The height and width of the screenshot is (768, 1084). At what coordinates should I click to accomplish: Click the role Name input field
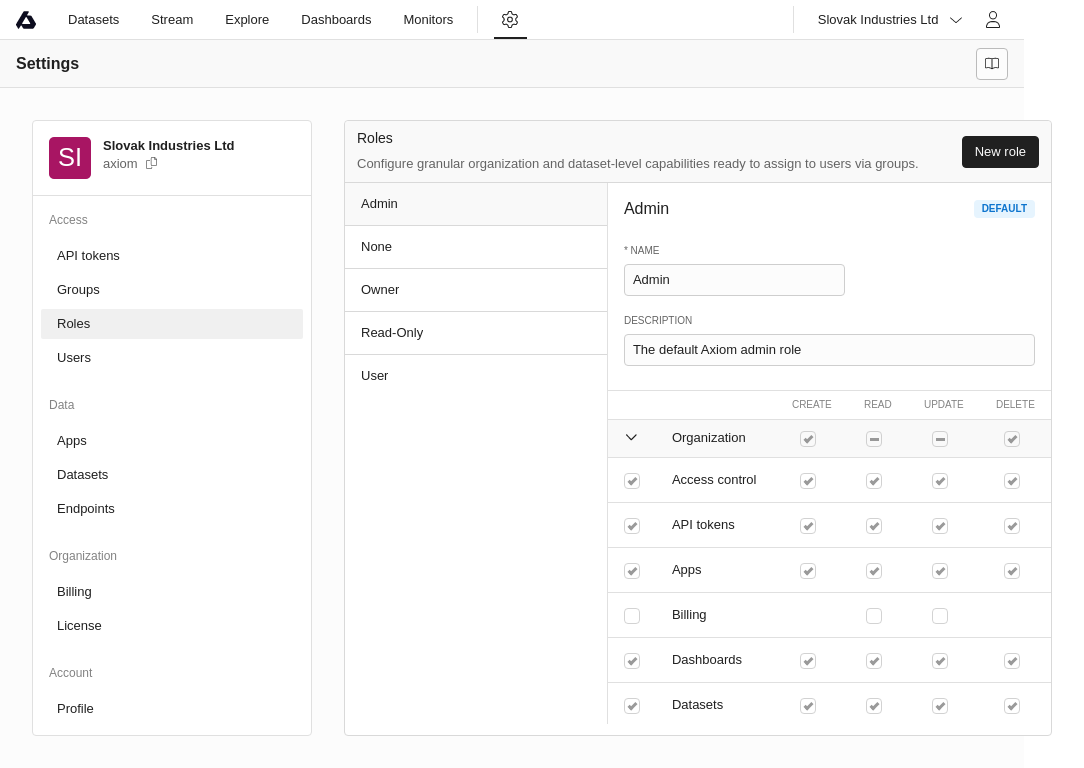pyautogui.click(x=734, y=280)
